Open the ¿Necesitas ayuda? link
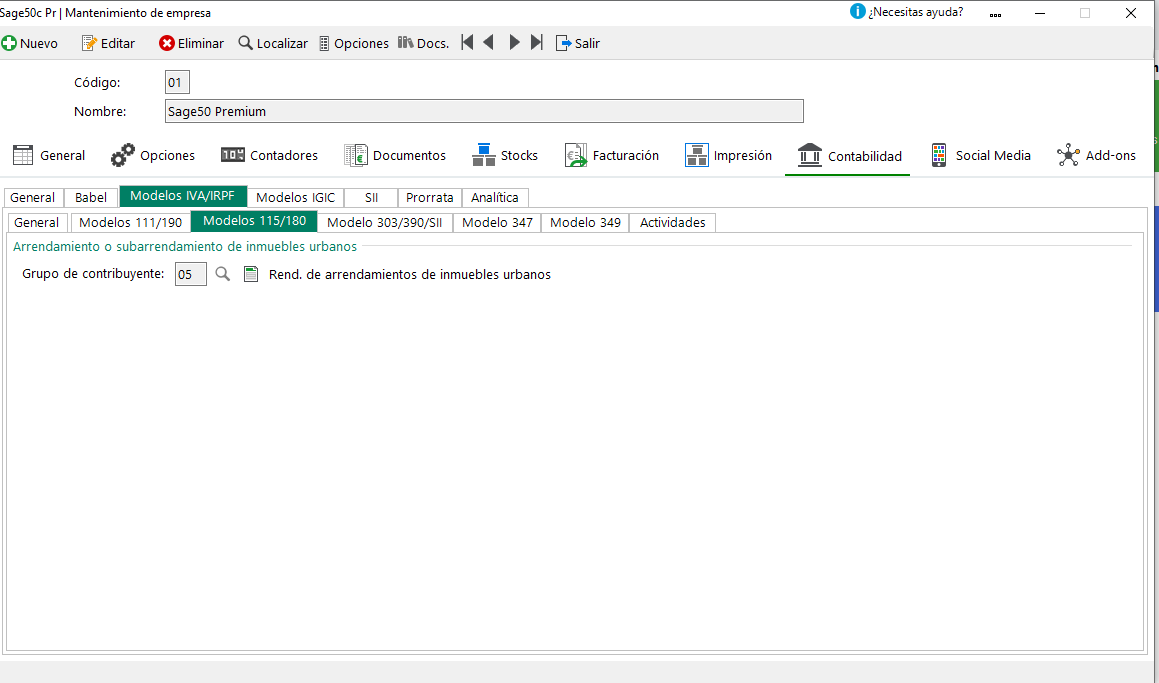The height and width of the screenshot is (683, 1159). coord(916,13)
